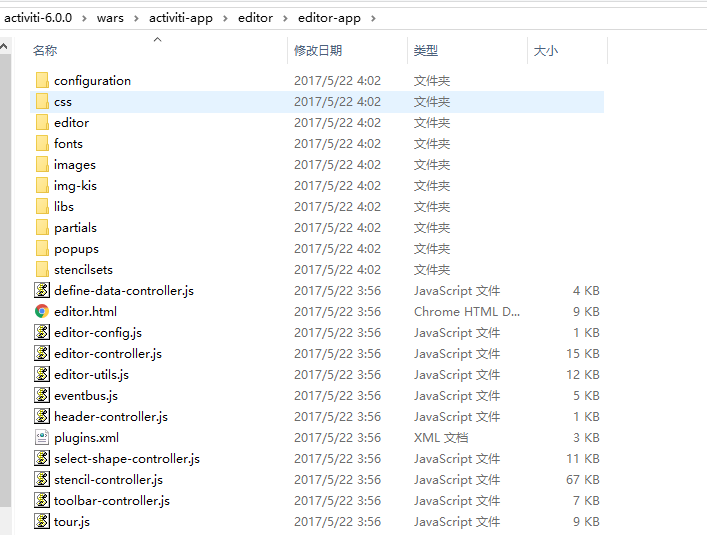Navigate to activiti-6.0.0 in the address bar
This screenshot has height=535, width=707.
tap(38, 18)
